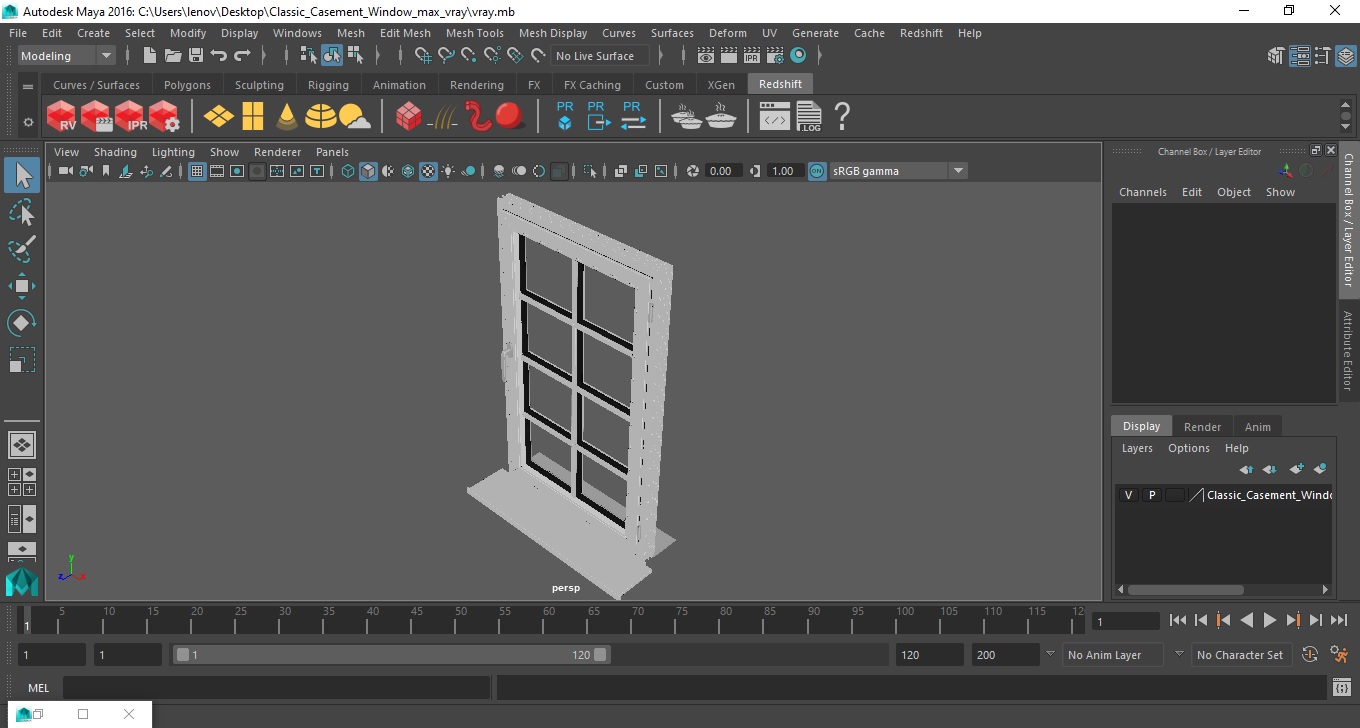
Task: Click the Open scene folder icon
Action: pos(173,56)
